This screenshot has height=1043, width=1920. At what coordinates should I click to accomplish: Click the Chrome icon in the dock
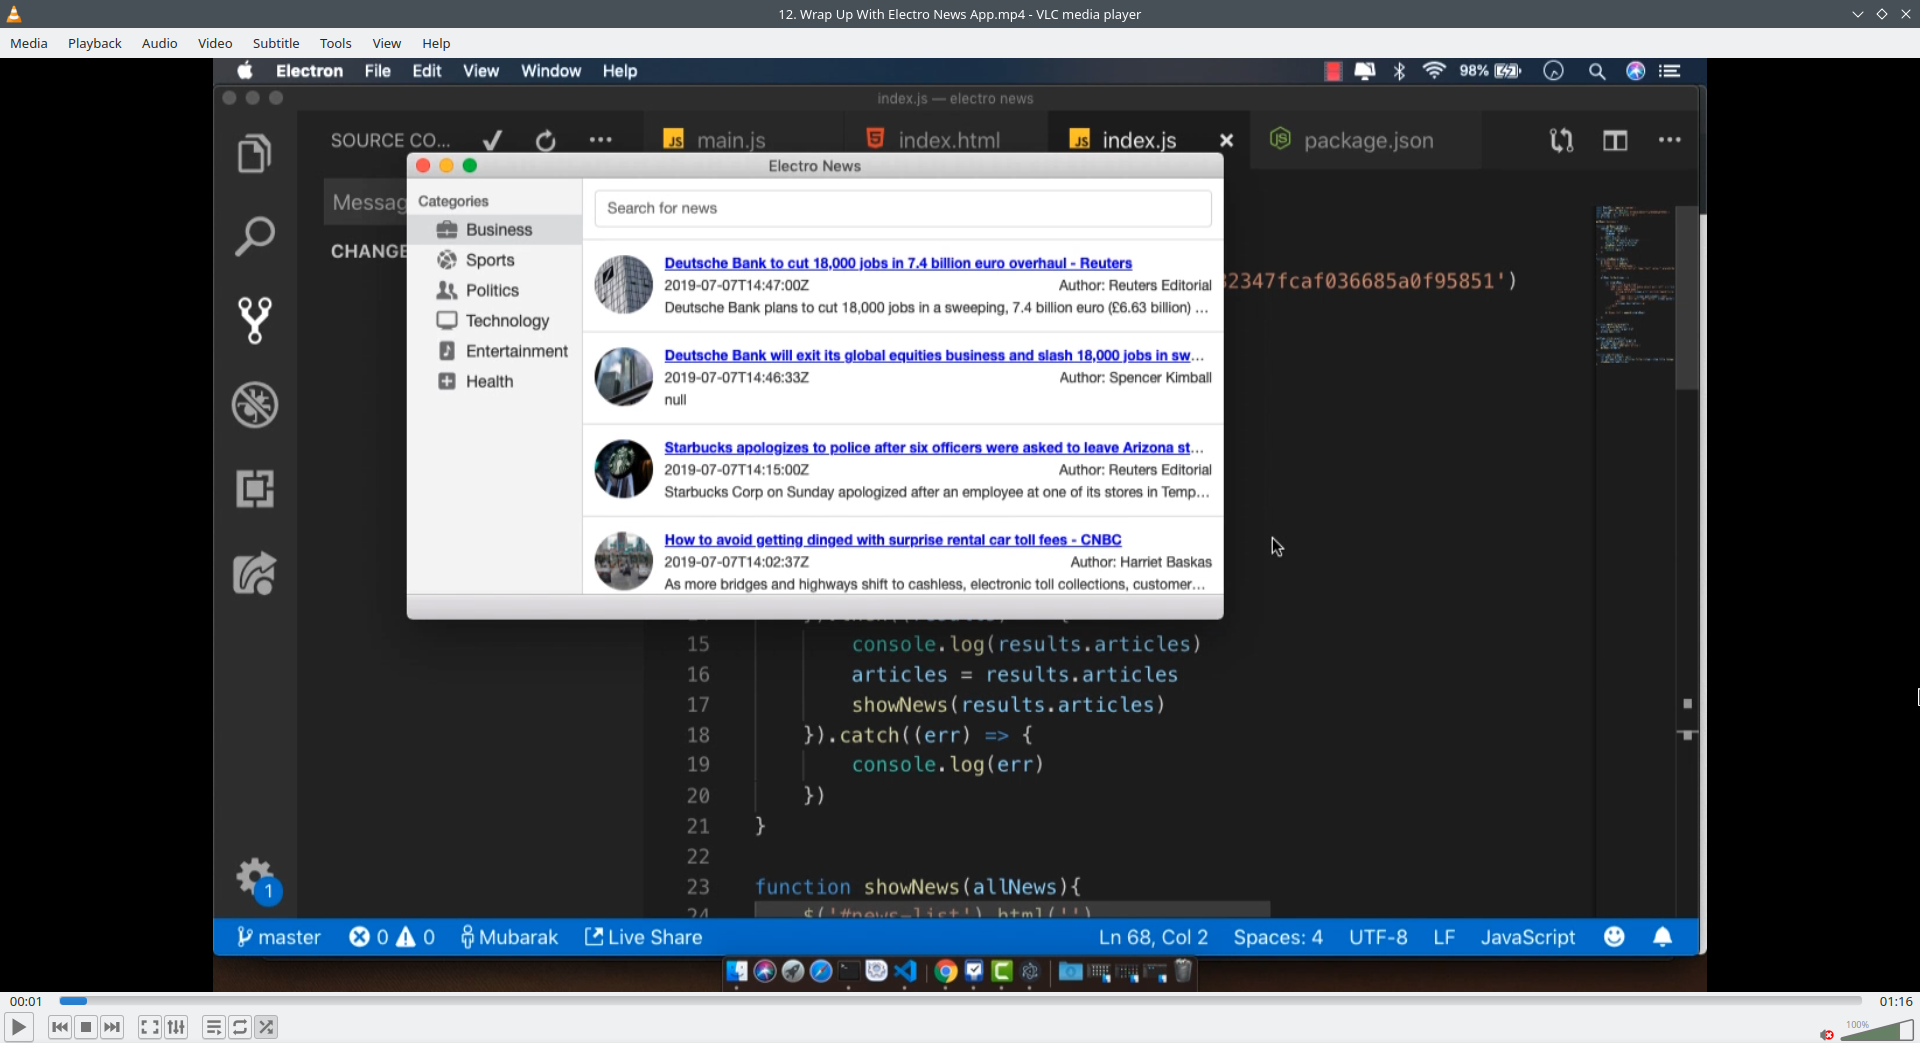click(946, 971)
